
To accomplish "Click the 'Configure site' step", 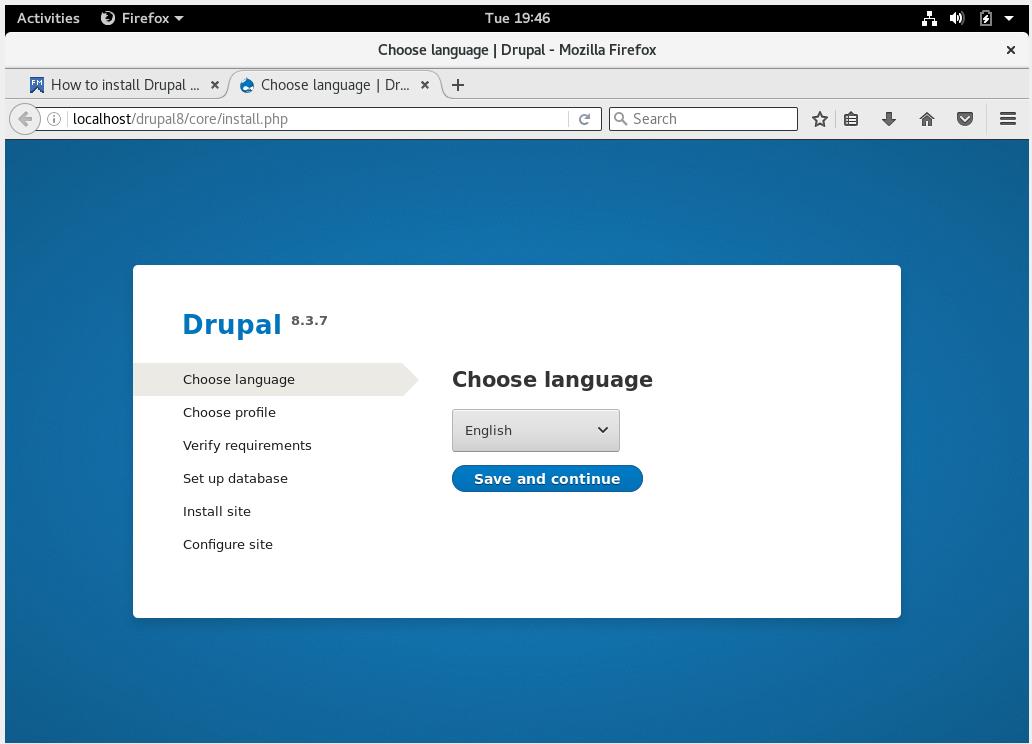I will (228, 545).
